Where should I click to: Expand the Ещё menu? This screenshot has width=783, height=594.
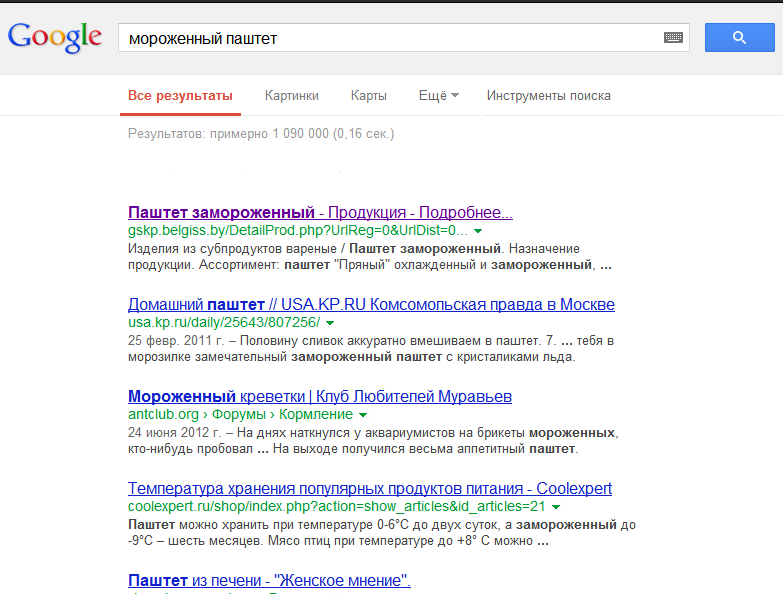tap(439, 96)
